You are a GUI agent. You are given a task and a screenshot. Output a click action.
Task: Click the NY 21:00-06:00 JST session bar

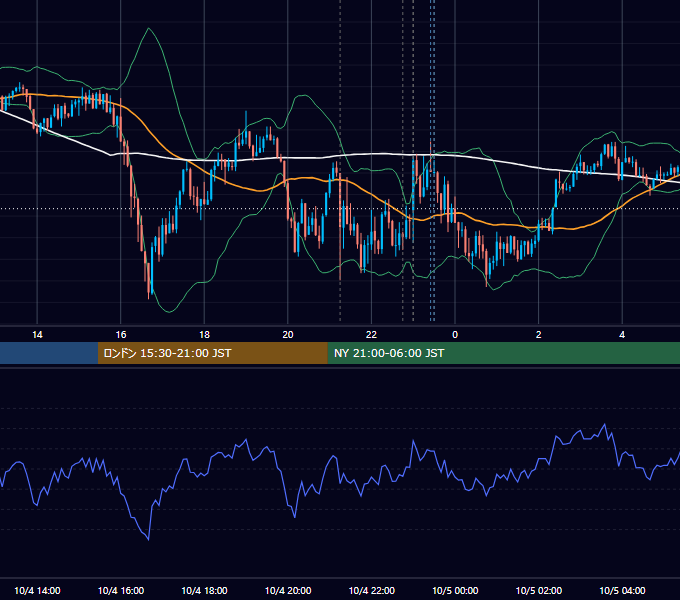click(503, 353)
